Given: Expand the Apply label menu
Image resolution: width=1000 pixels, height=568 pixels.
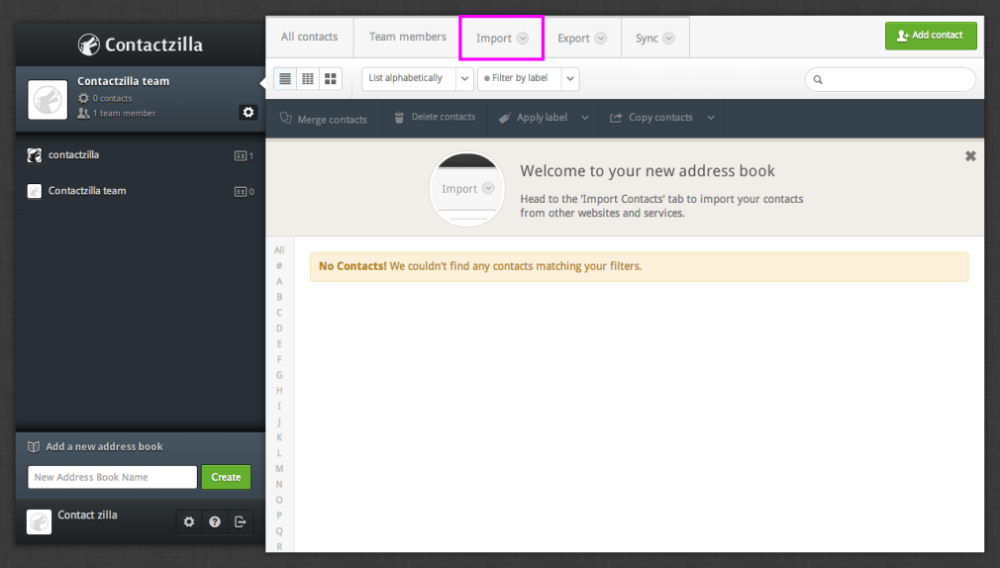Looking at the screenshot, I should [585, 118].
